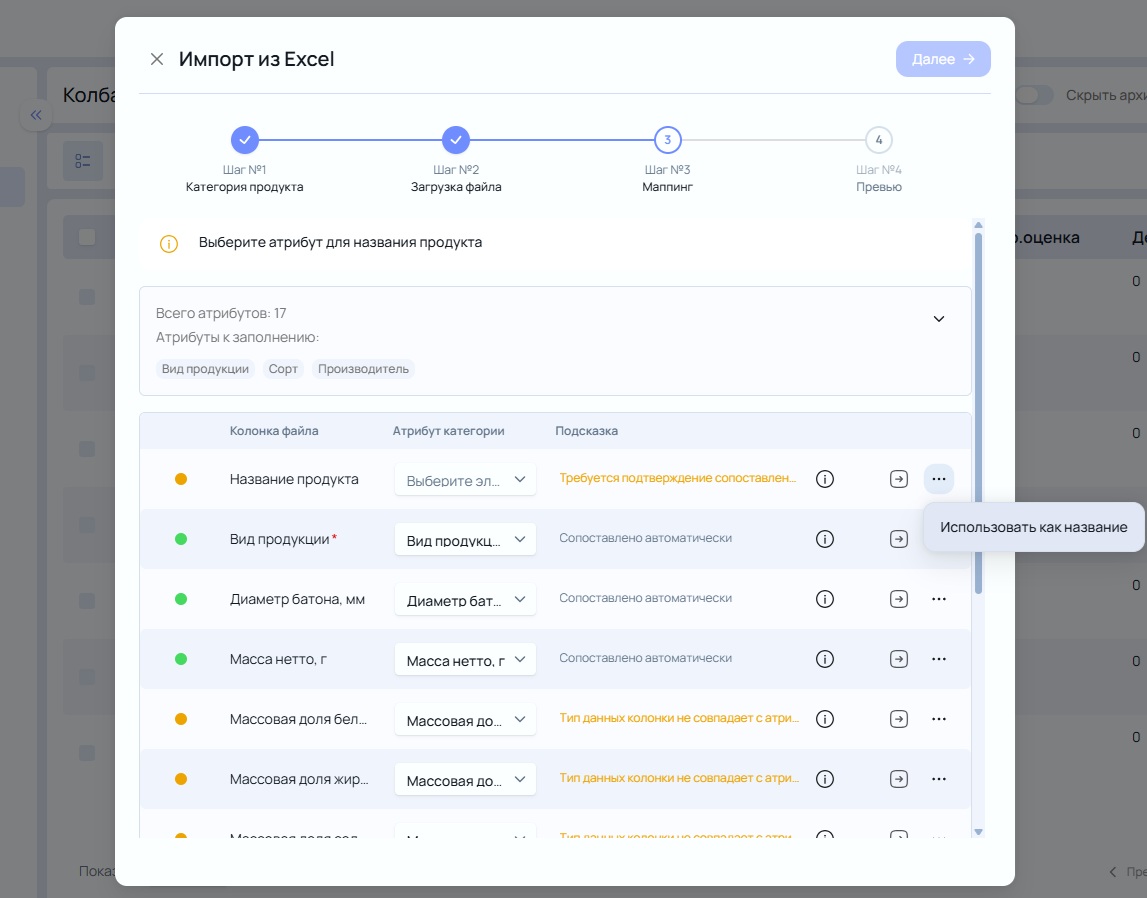Check the header select-all checkbox in table

[x=87, y=237]
